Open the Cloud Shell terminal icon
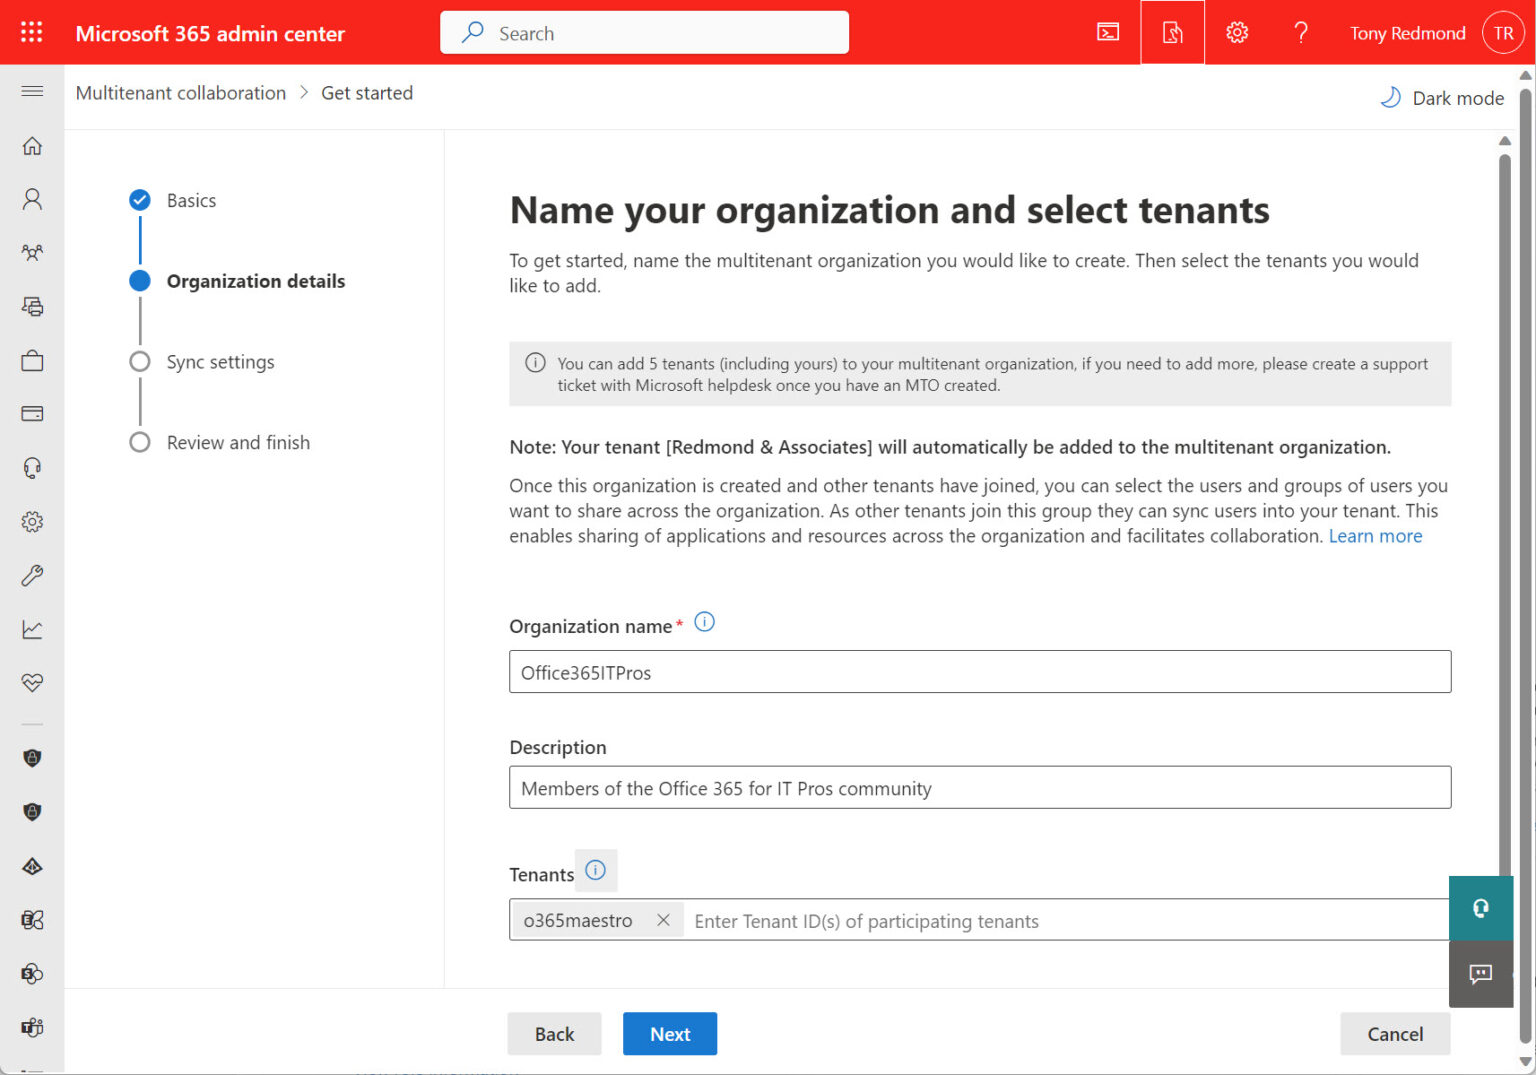This screenshot has width=1536, height=1075. point(1107,32)
